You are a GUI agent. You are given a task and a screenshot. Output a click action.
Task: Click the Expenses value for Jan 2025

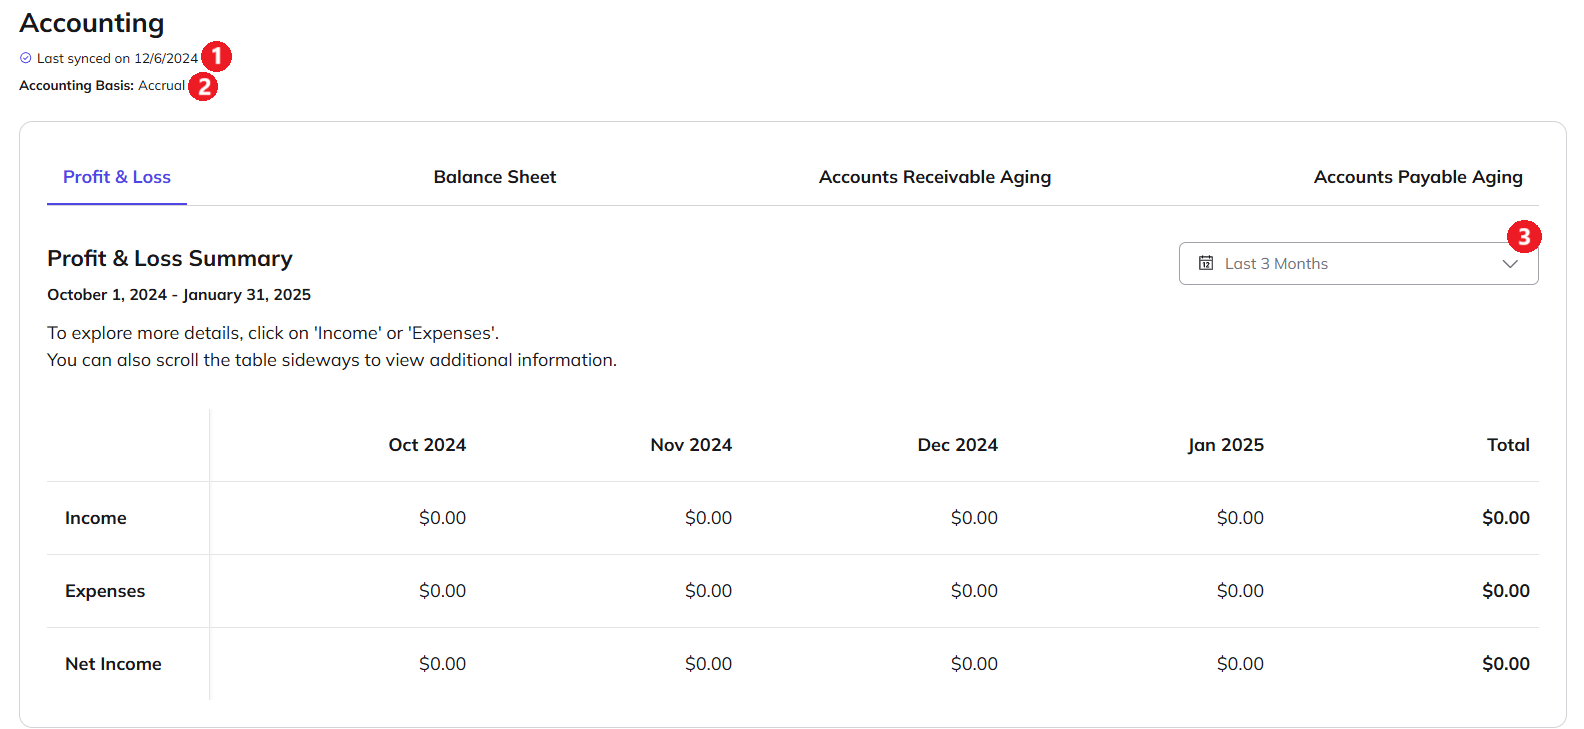(x=1240, y=591)
